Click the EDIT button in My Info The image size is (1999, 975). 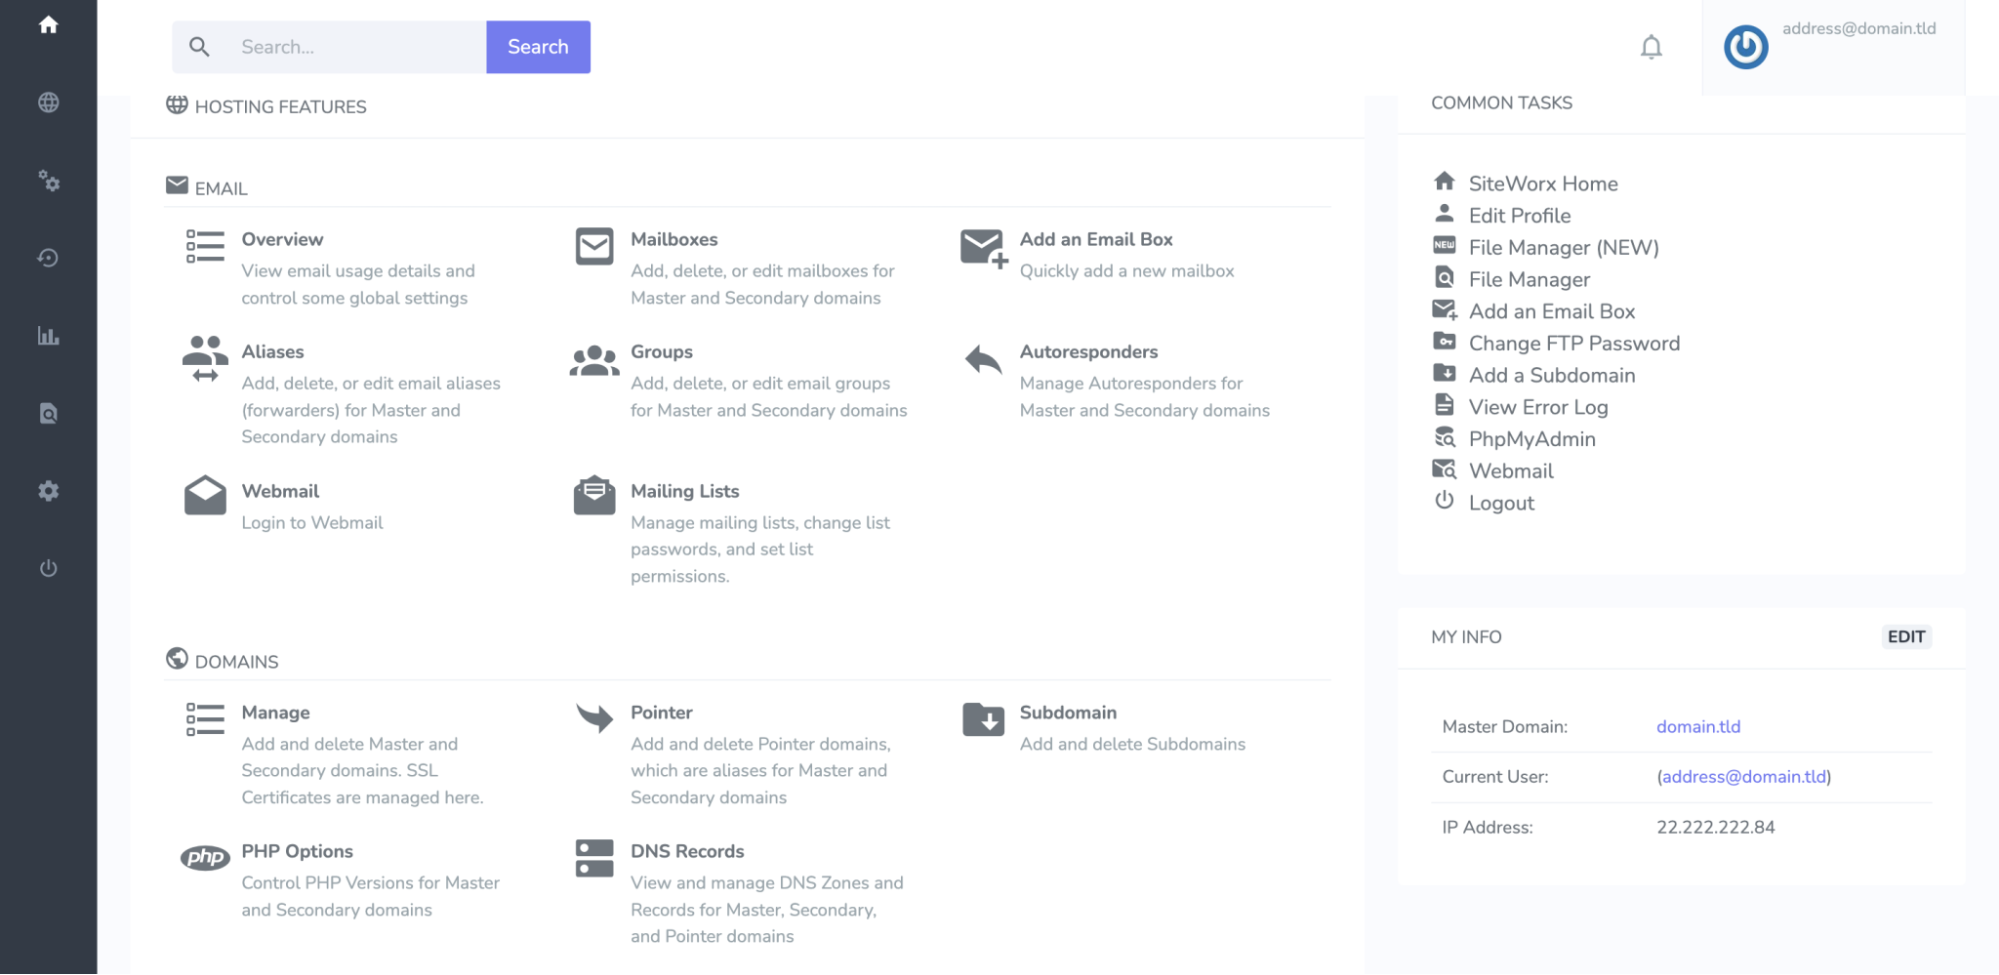1906,637
